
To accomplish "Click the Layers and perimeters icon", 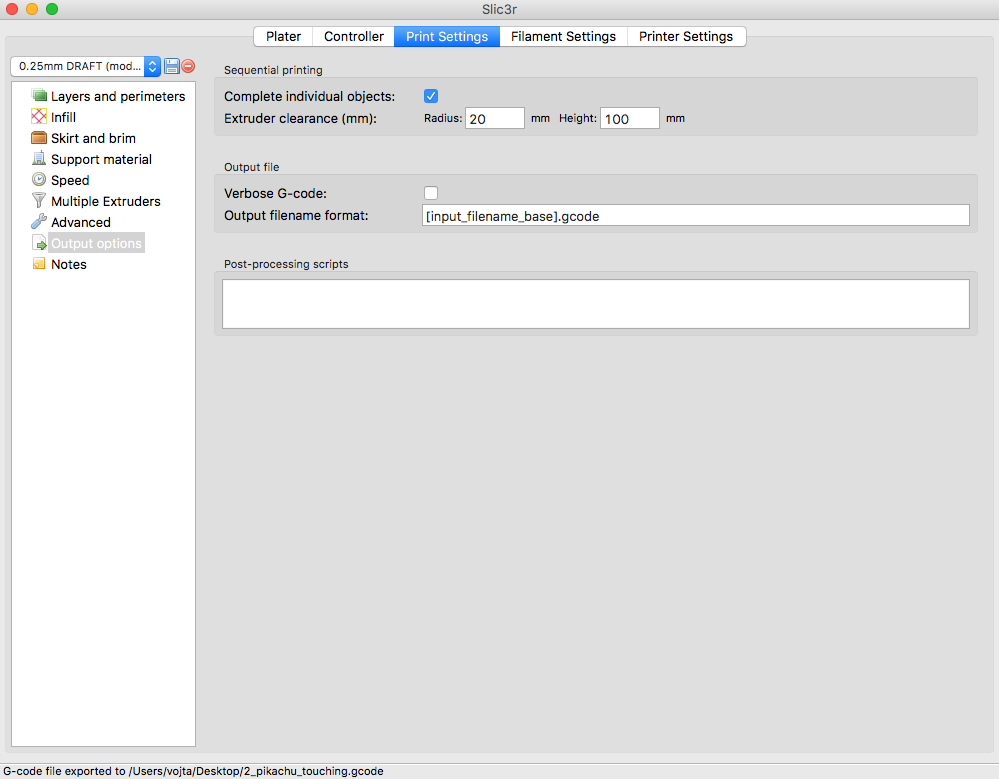I will (x=40, y=96).
